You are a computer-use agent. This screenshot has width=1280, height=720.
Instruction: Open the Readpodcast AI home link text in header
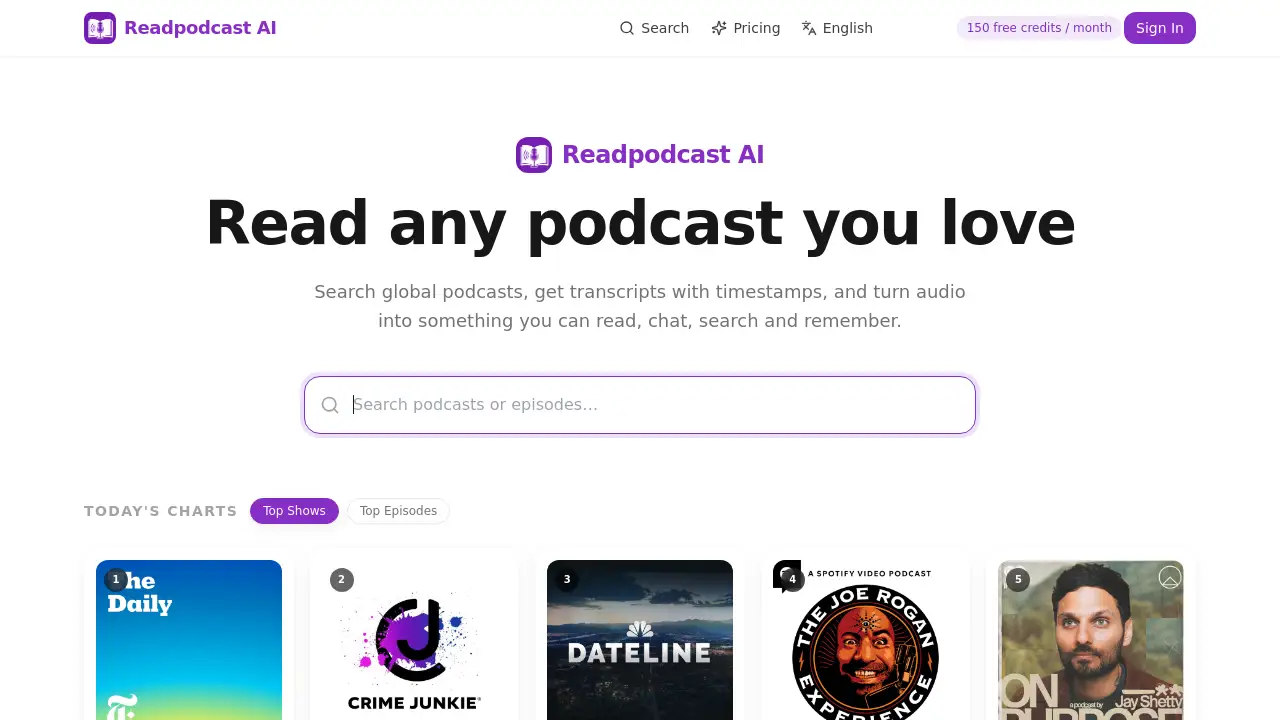(200, 28)
